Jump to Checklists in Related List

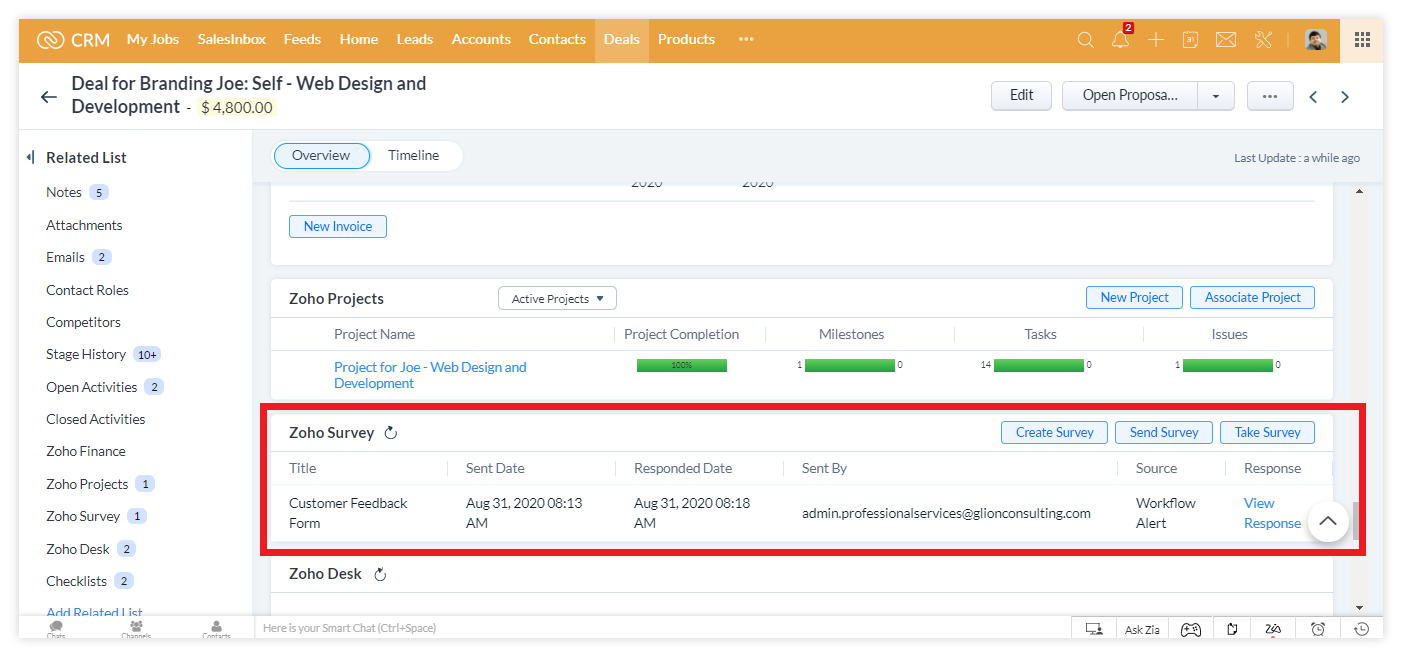pyautogui.click(x=76, y=581)
